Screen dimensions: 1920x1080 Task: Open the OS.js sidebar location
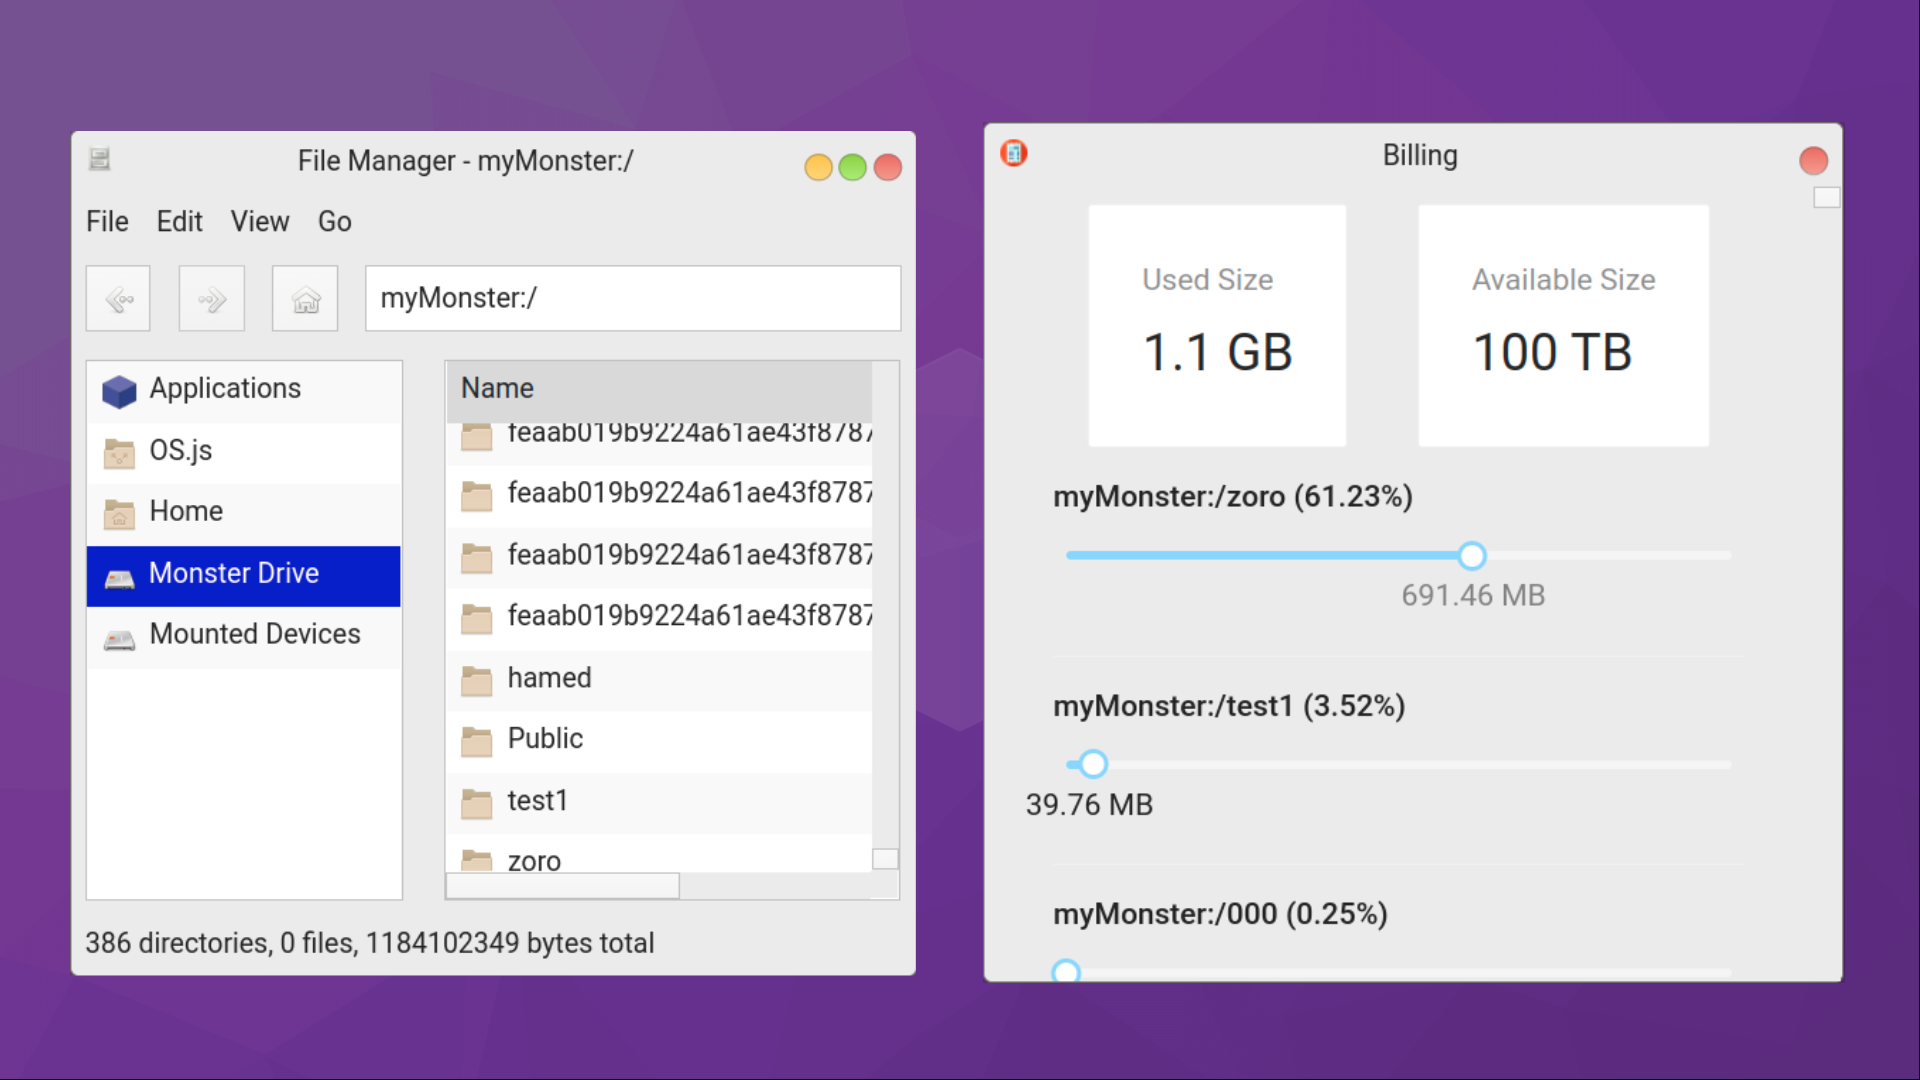tap(180, 451)
